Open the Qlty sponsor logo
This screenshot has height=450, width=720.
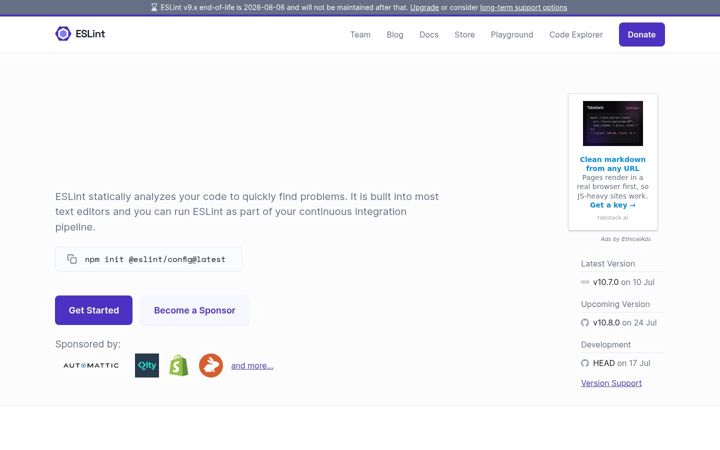tap(147, 366)
